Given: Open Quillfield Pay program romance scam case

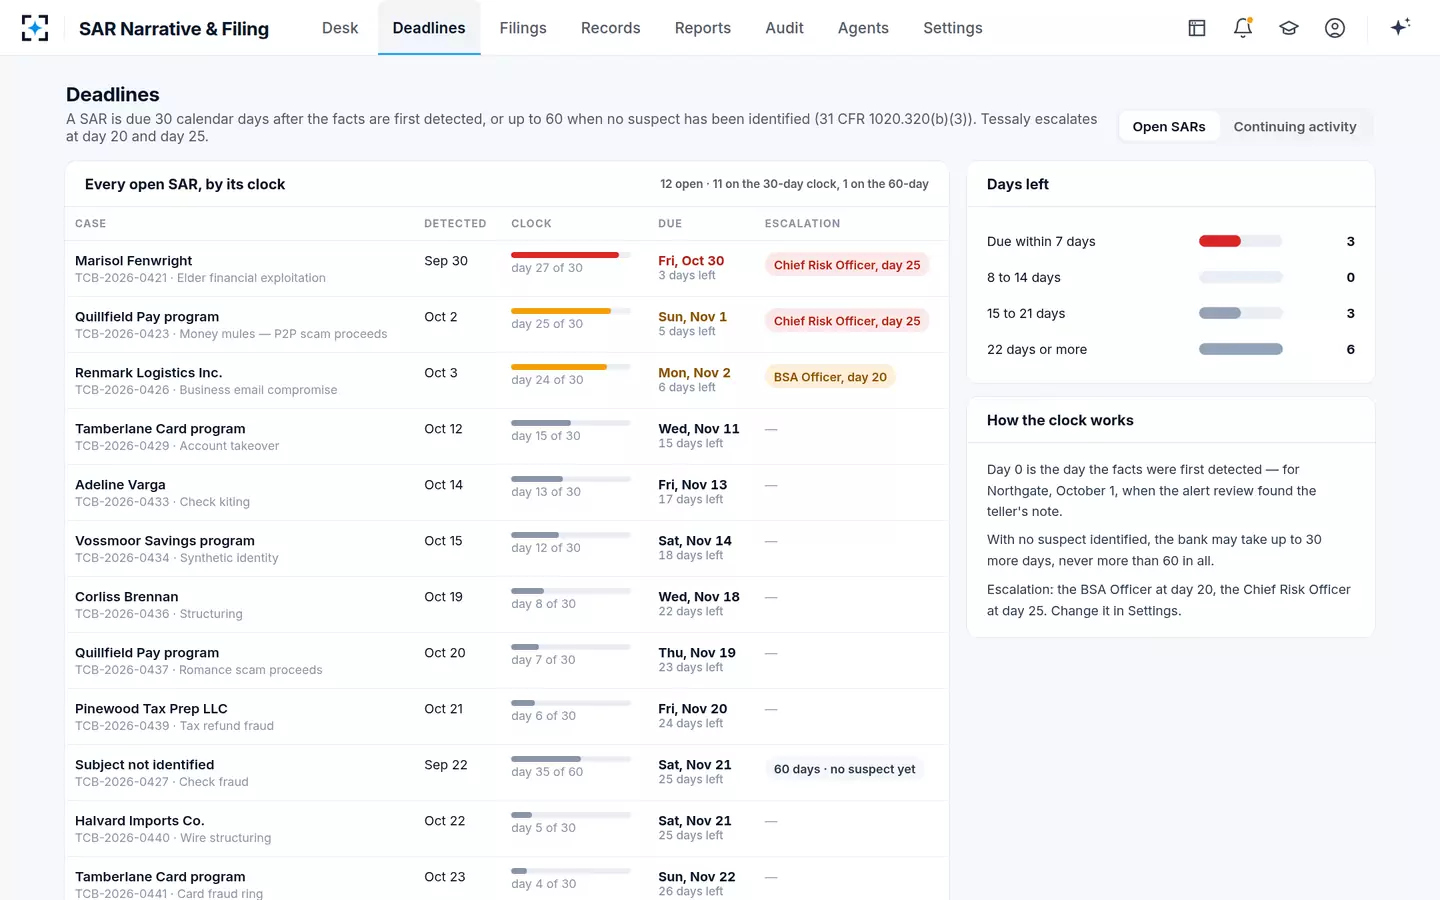Looking at the screenshot, I should point(507,661).
